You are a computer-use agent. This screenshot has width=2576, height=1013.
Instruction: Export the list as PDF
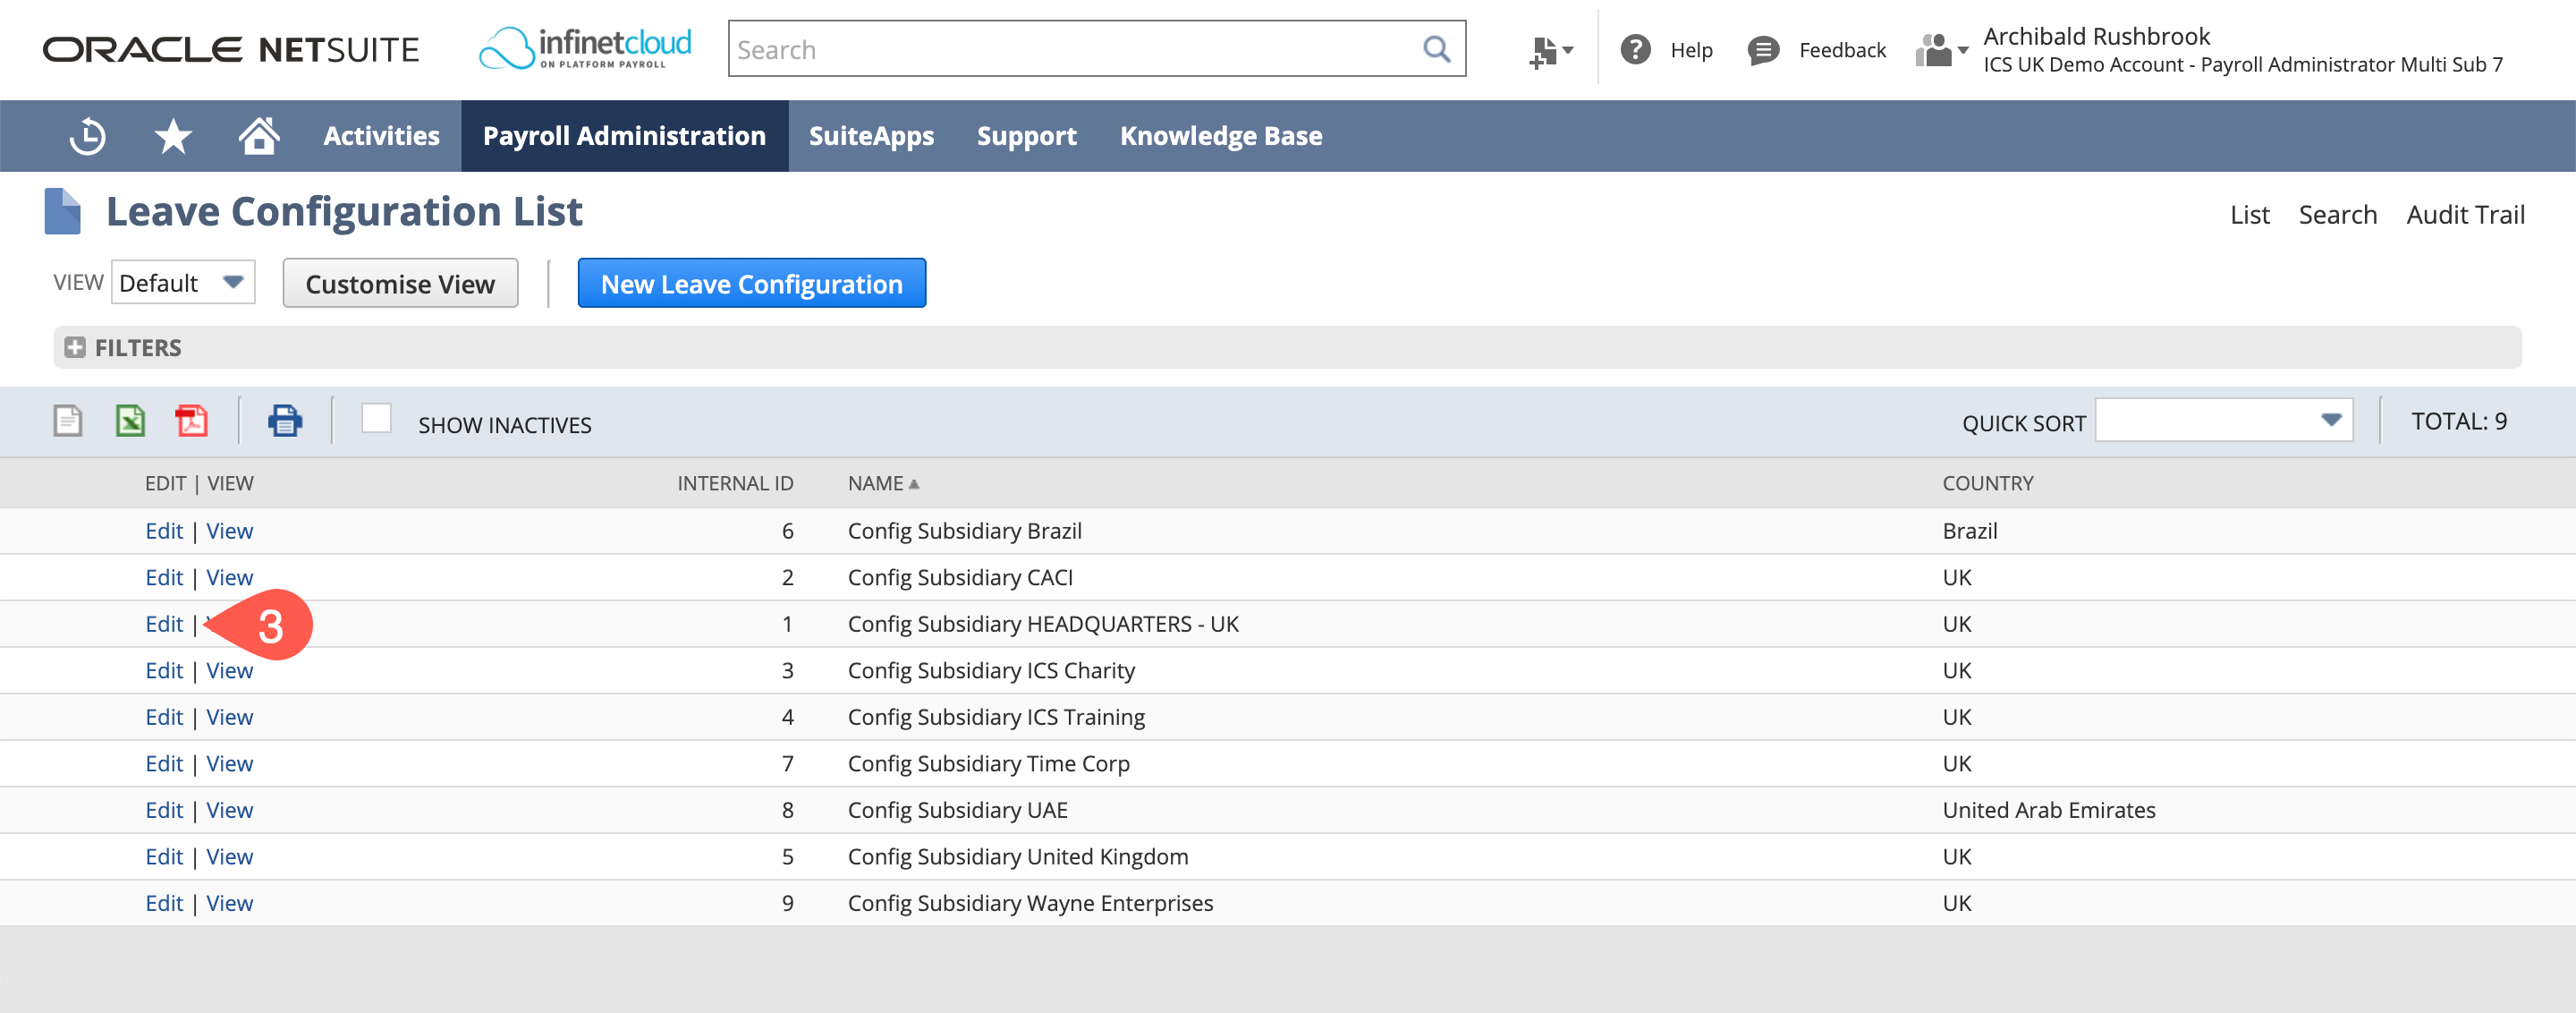192,421
